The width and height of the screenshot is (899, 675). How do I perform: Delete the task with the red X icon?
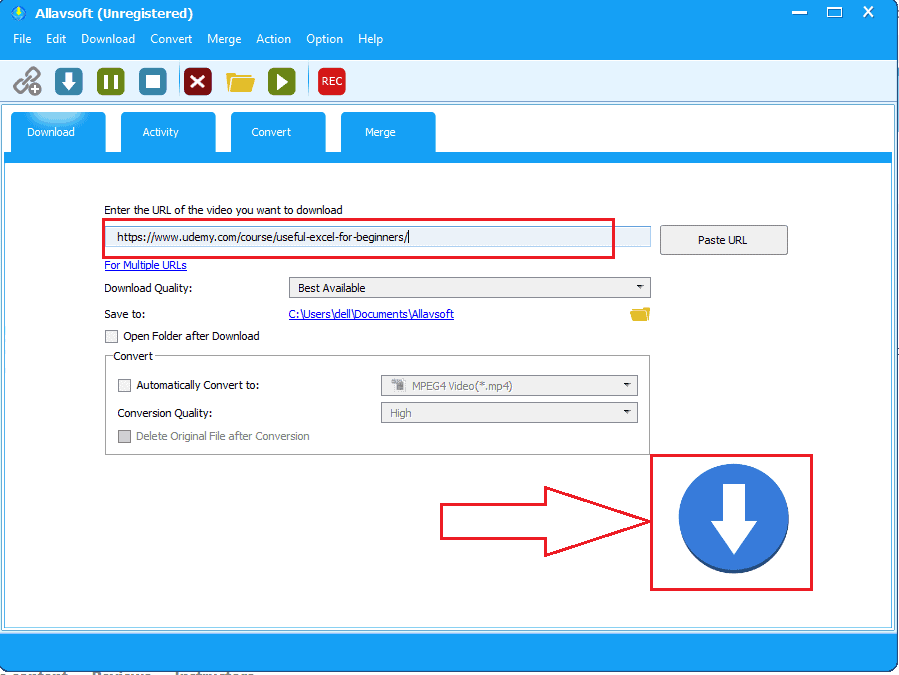[x=198, y=81]
